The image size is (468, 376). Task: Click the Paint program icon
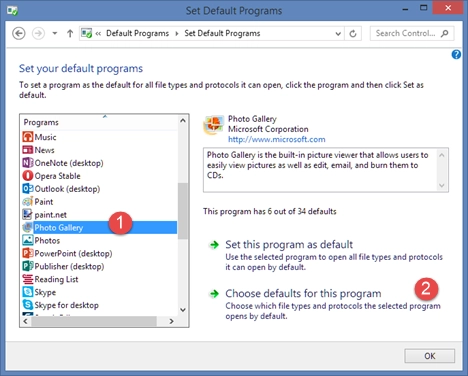[x=28, y=202]
